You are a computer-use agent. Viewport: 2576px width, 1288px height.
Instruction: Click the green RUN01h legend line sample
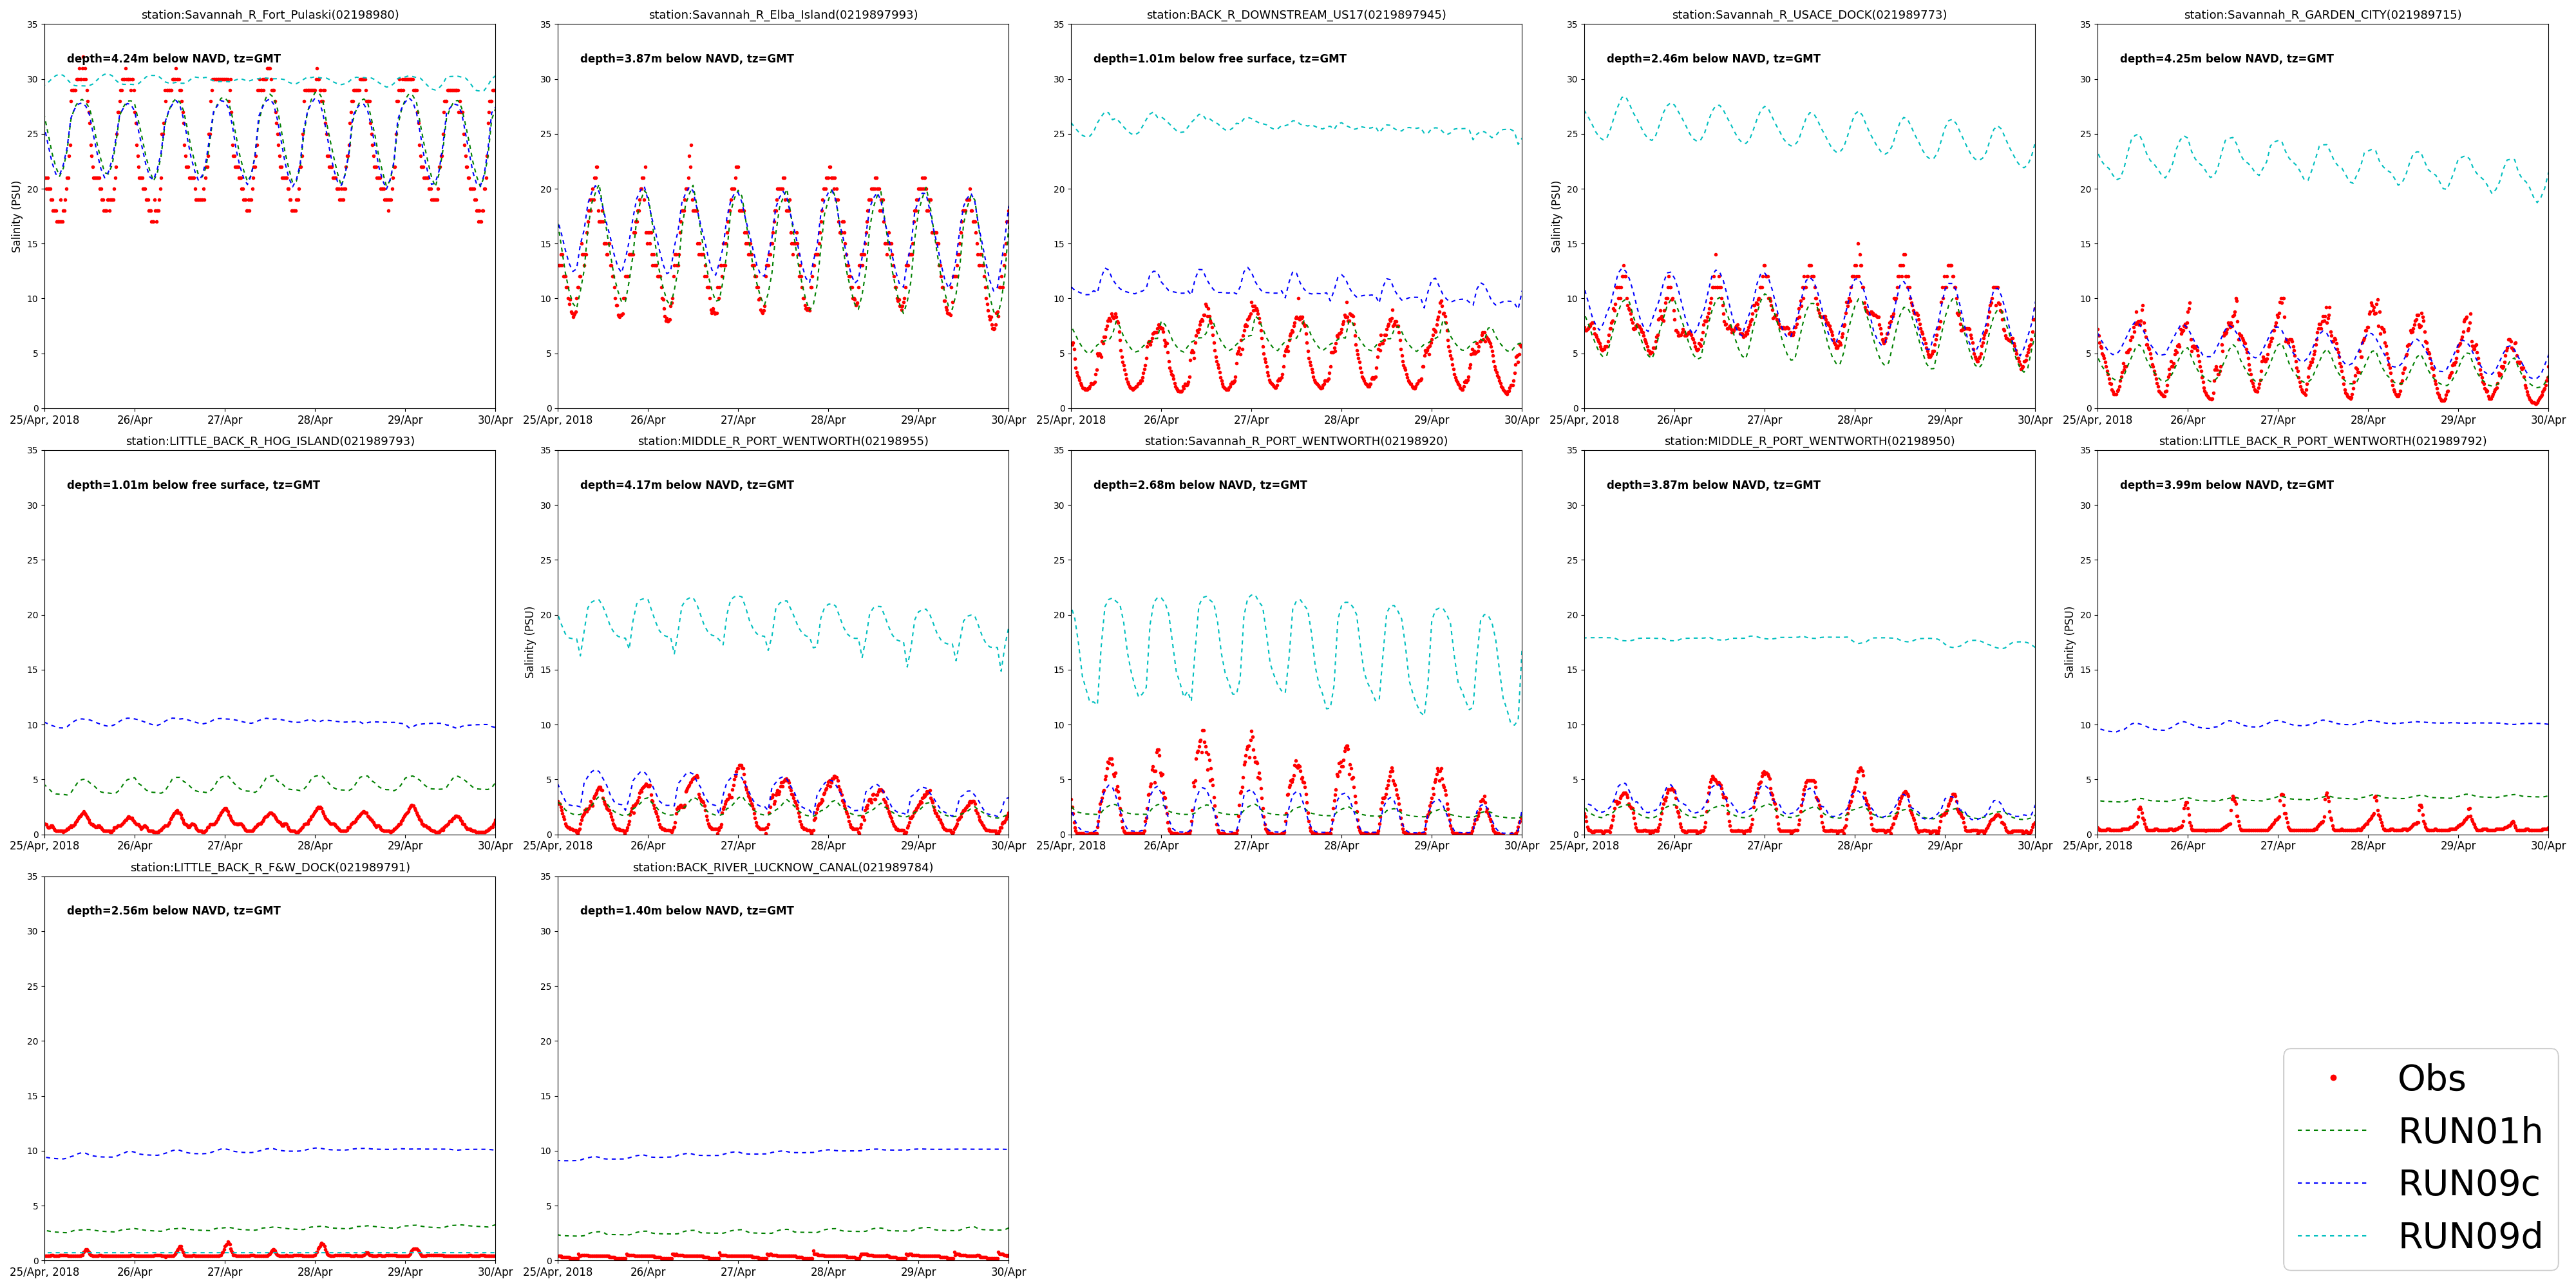2333,1131
